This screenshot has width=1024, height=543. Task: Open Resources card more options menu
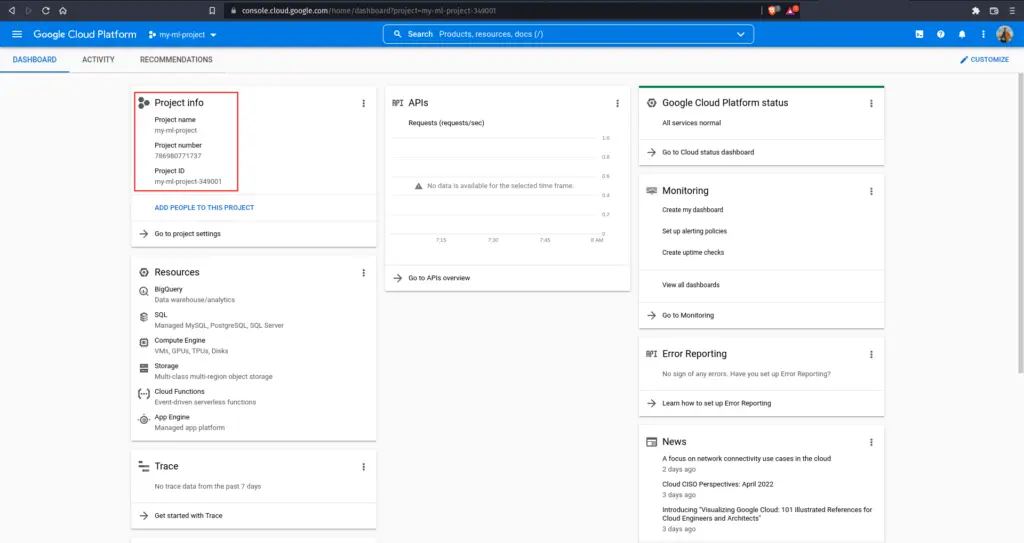[363, 273]
